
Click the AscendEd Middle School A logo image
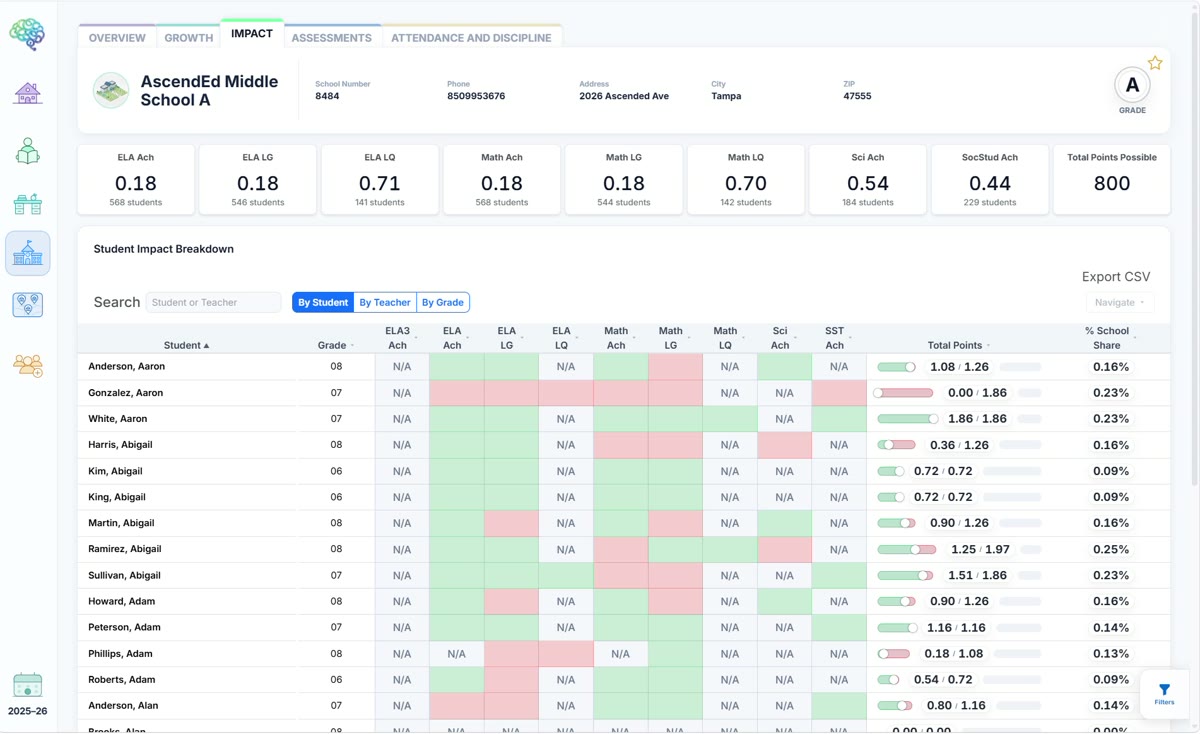pos(111,90)
